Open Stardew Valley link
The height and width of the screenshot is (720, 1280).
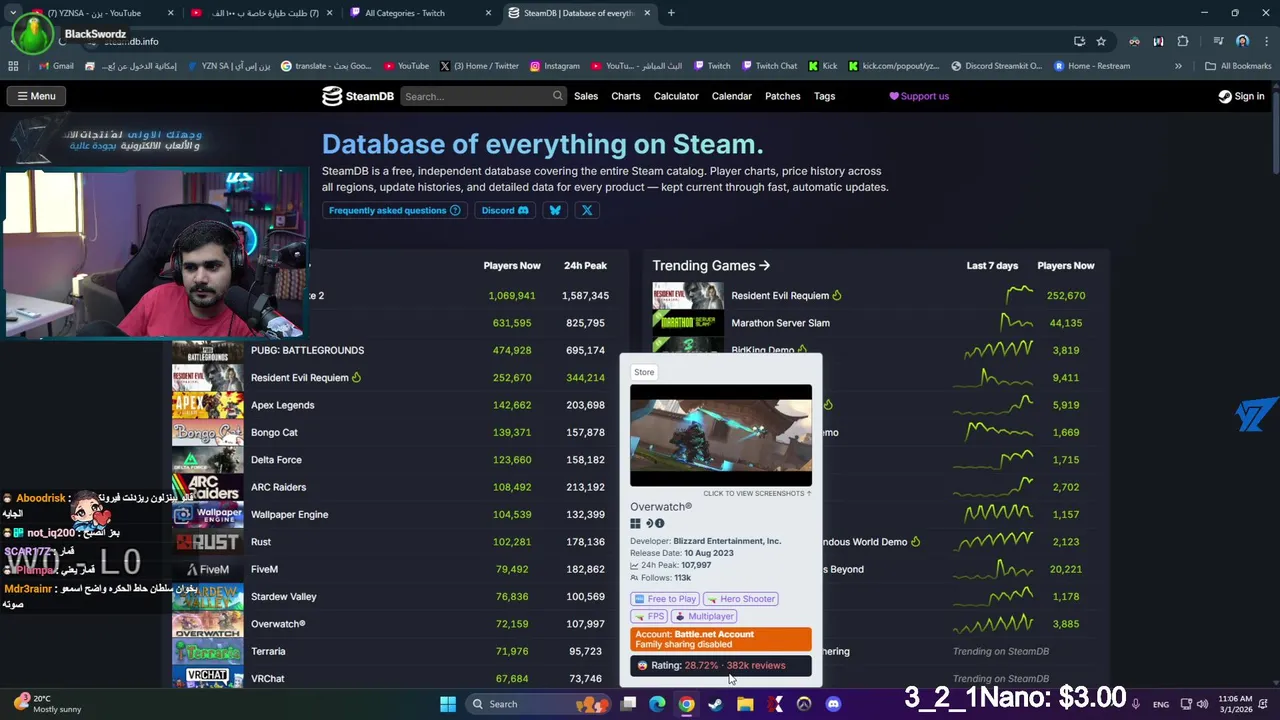[284, 597]
